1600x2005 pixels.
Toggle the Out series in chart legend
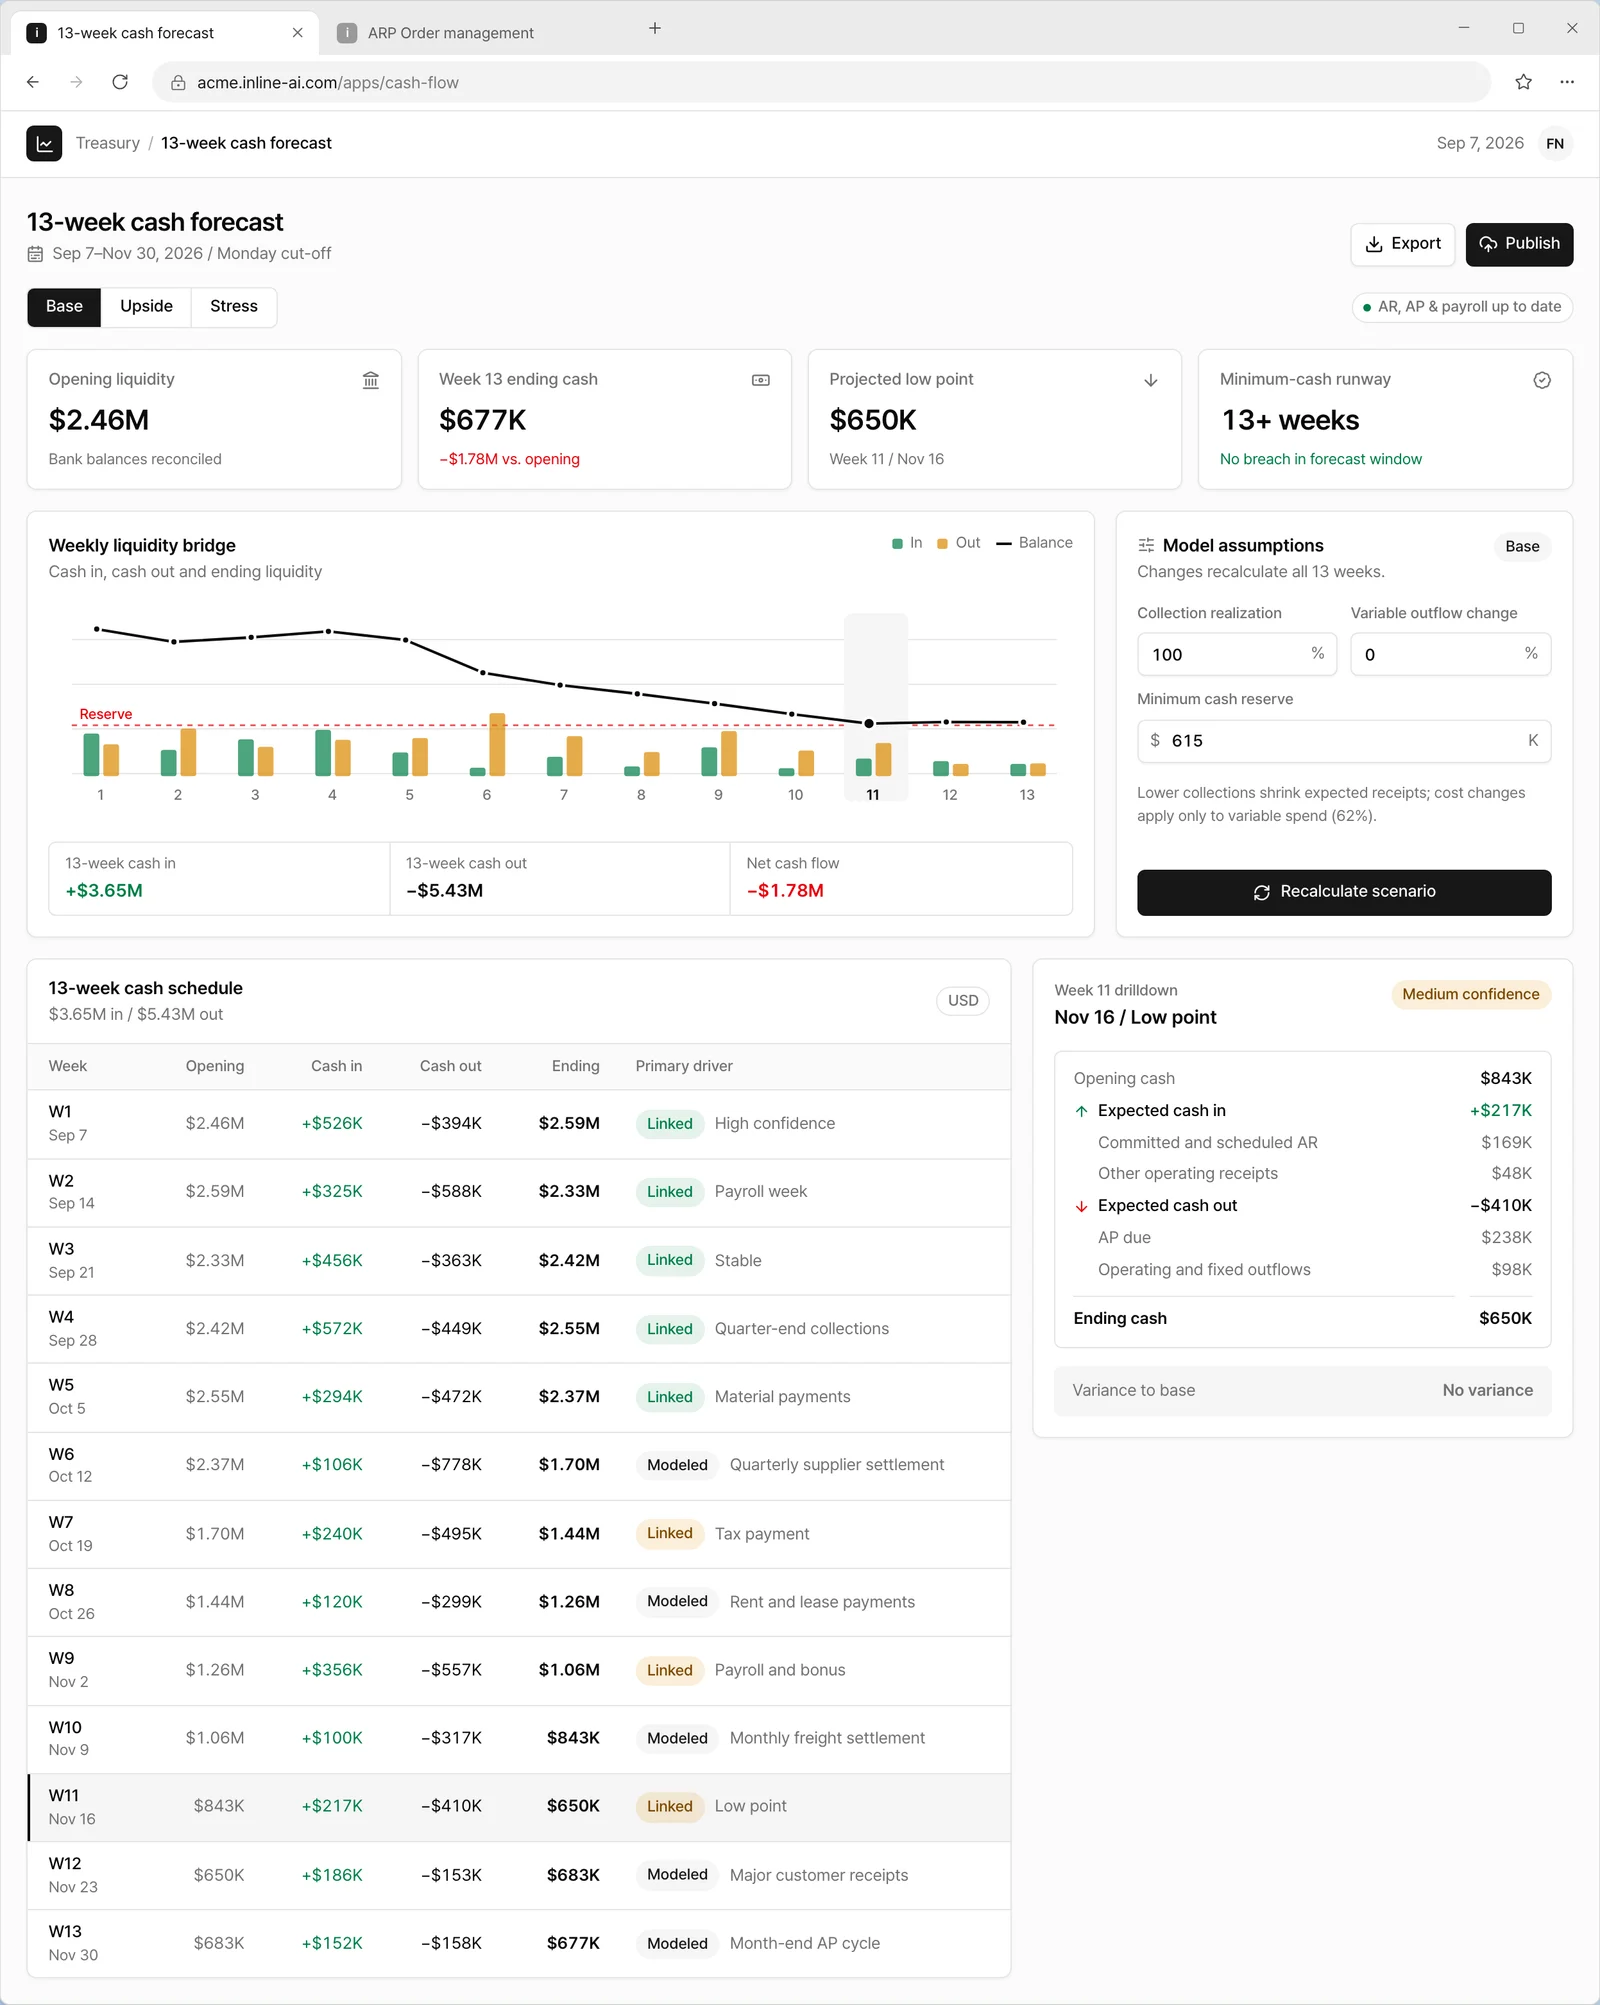[x=958, y=543]
